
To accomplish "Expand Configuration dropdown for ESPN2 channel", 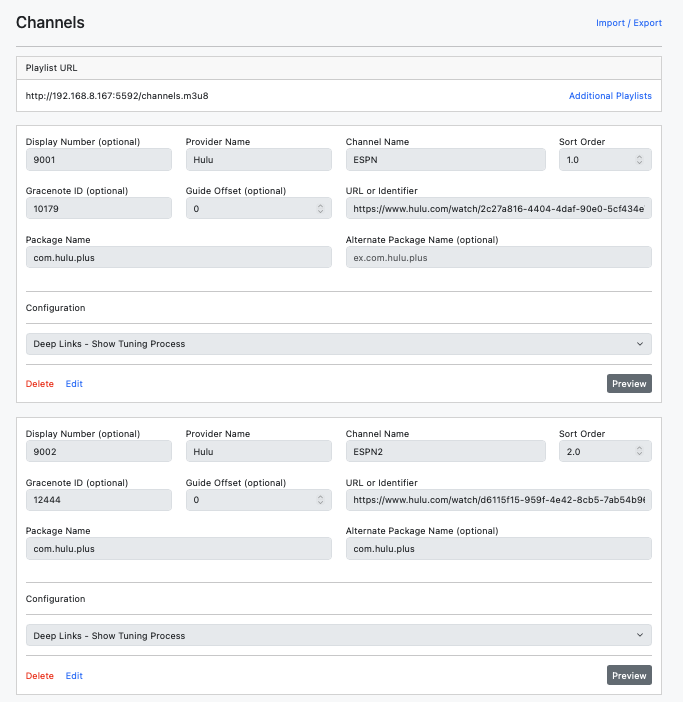I will (x=338, y=635).
